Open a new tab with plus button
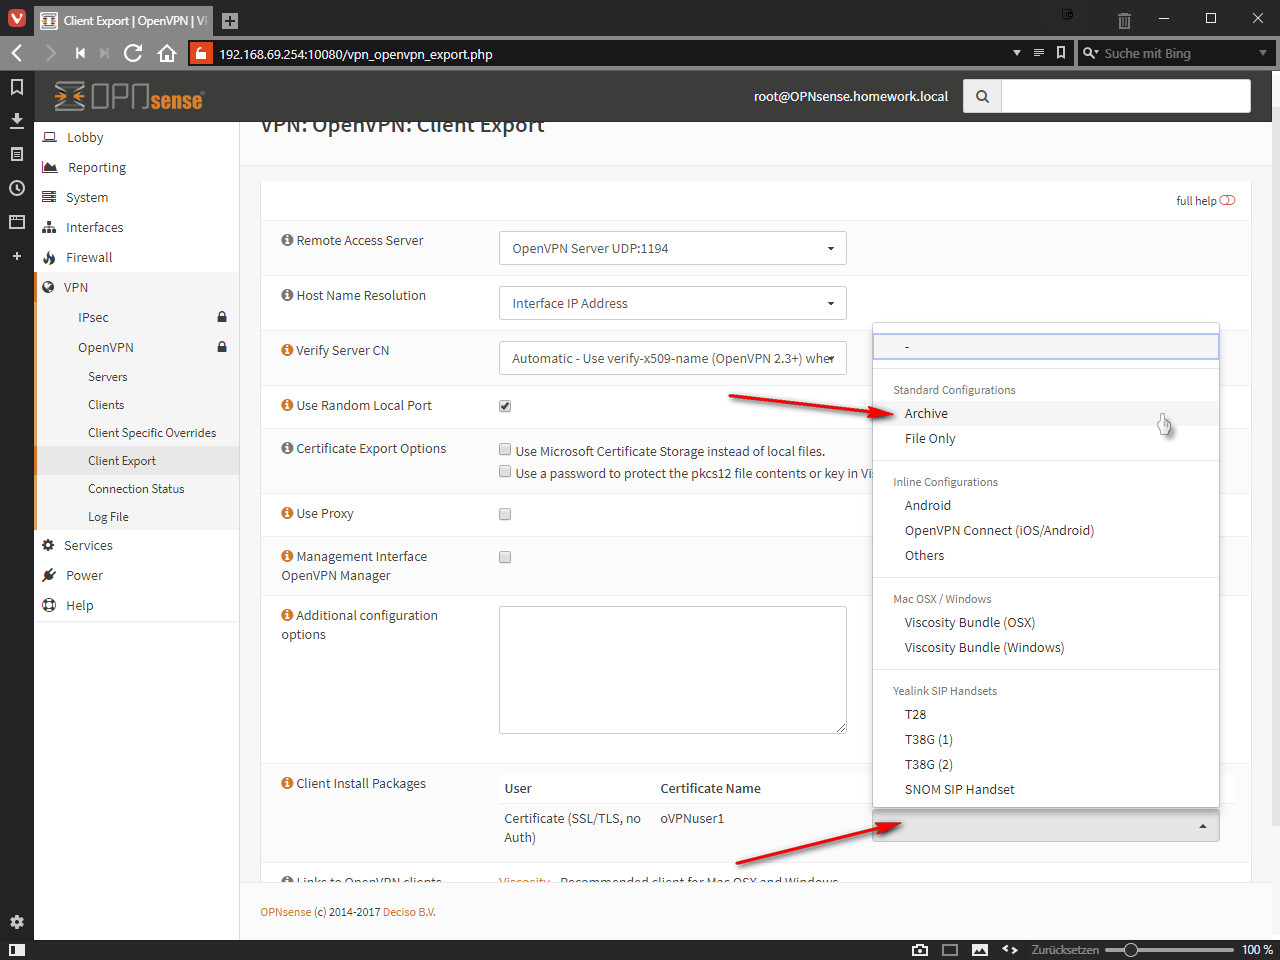Image resolution: width=1280 pixels, height=960 pixels. point(229,21)
